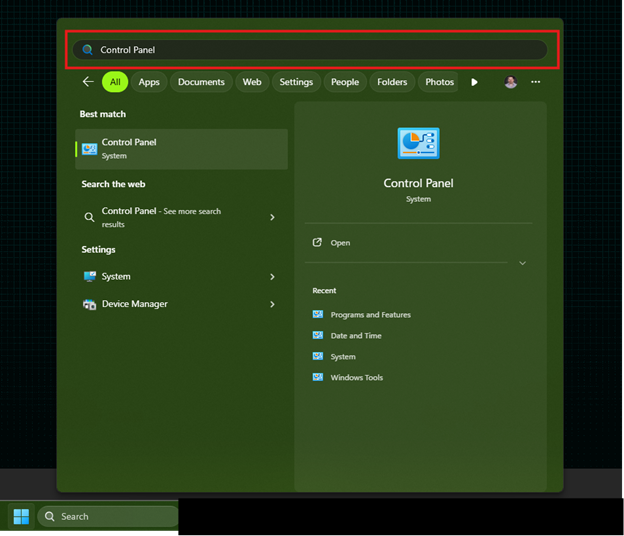Viewport: 624px width, 536px height.
Task: Open the user profile avatar
Action: 511,82
